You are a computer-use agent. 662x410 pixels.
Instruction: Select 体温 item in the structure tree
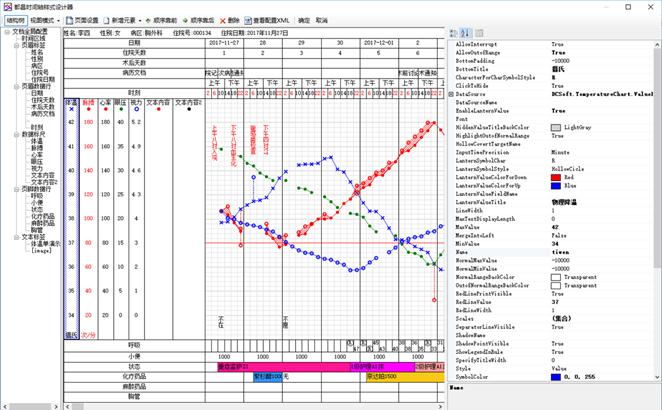click(x=37, y=141)
